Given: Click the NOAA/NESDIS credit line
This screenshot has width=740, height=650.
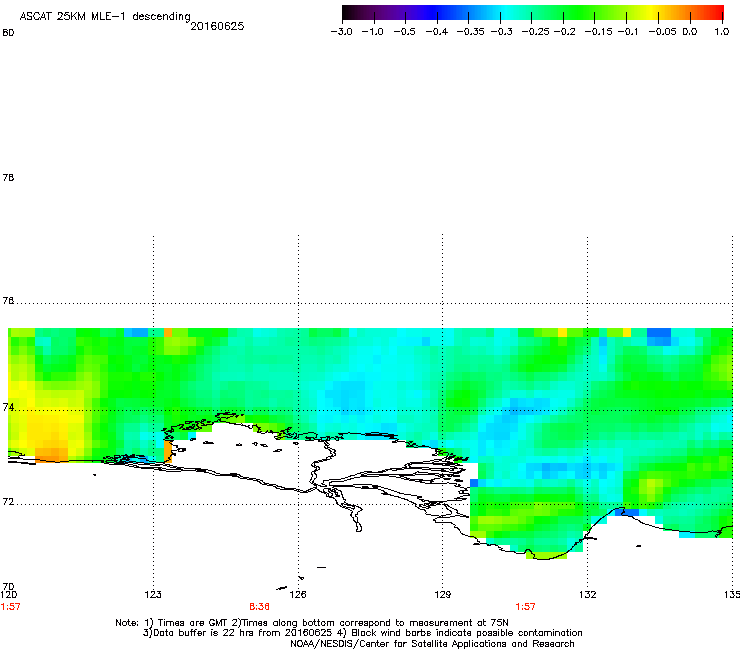Looking at the screenshot, I should click(432, 644).
